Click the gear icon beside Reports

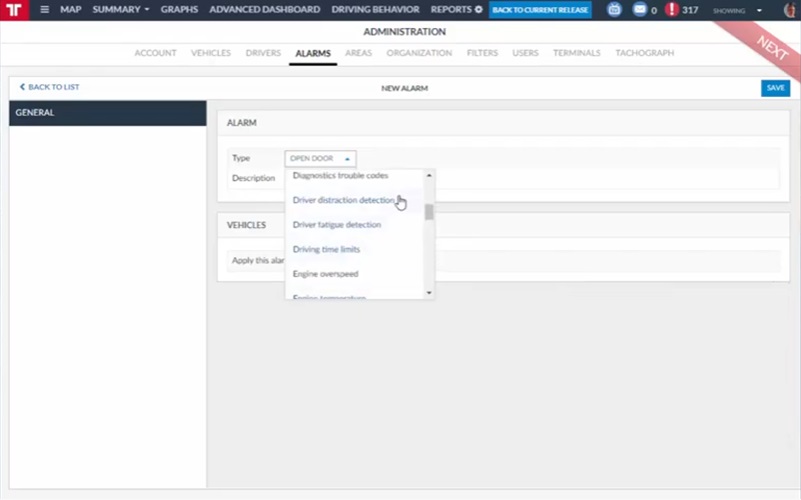point(478,10)
